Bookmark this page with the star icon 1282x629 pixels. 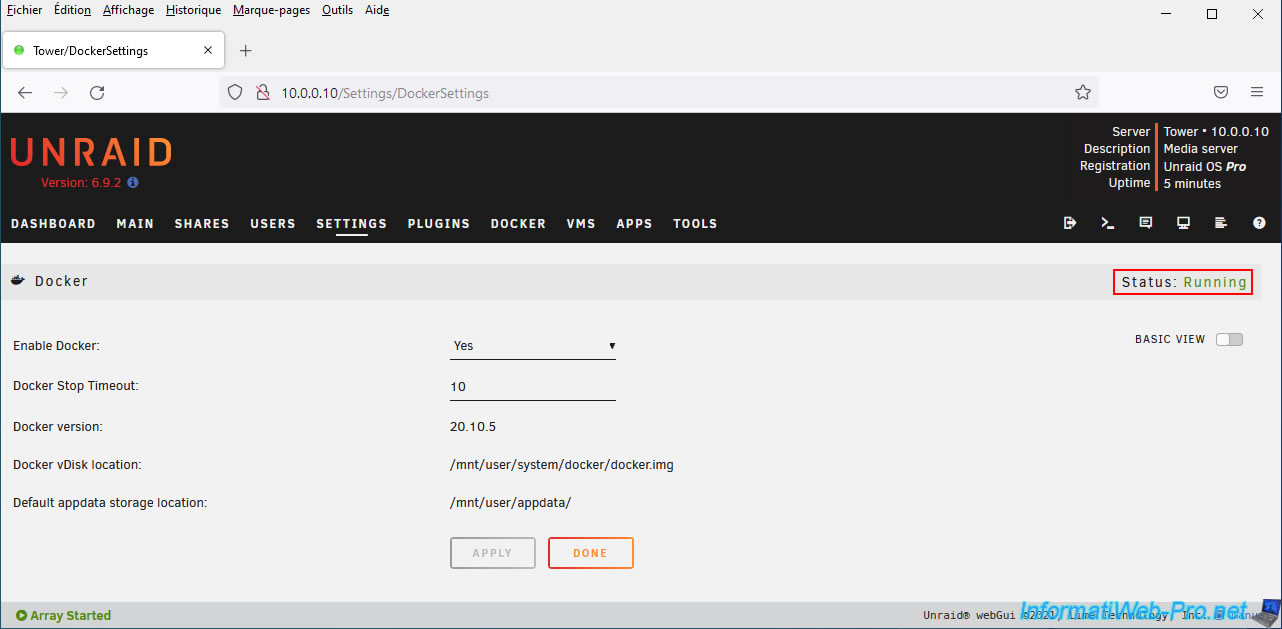1082,92
